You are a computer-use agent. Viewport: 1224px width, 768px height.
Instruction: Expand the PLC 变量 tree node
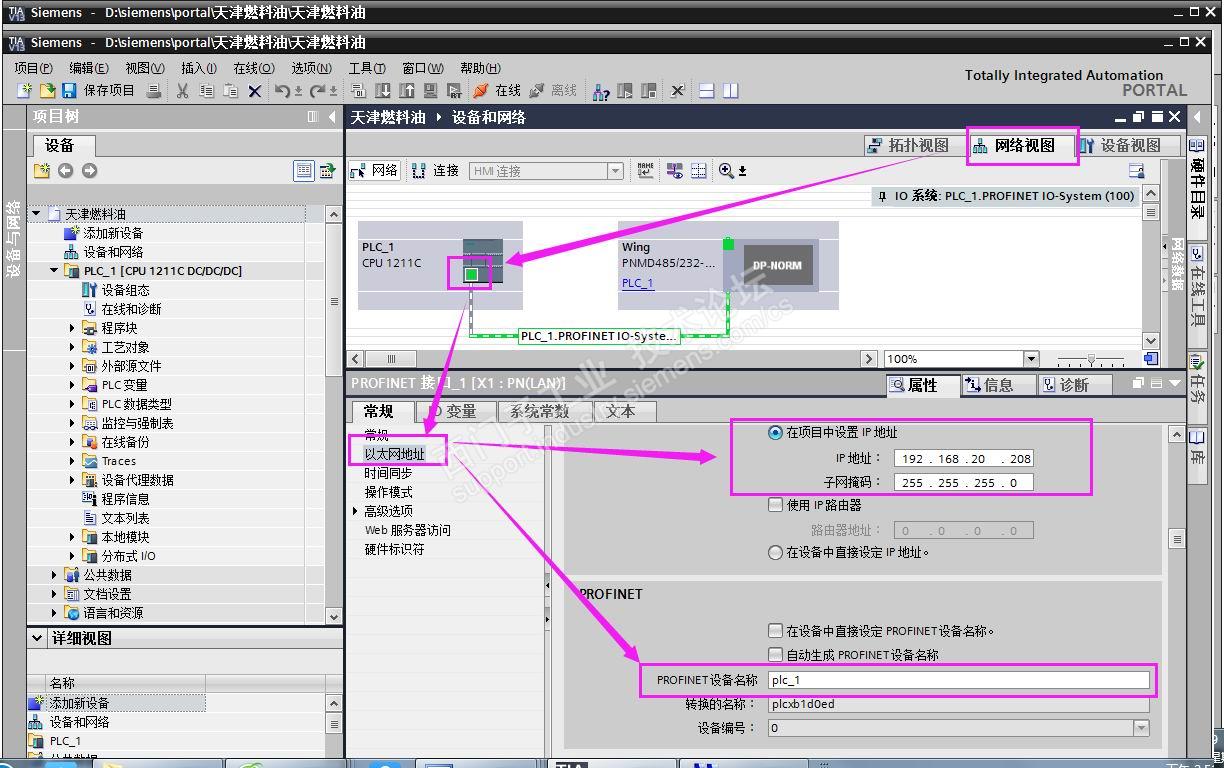pyautogui.click(x=72, y=385)
